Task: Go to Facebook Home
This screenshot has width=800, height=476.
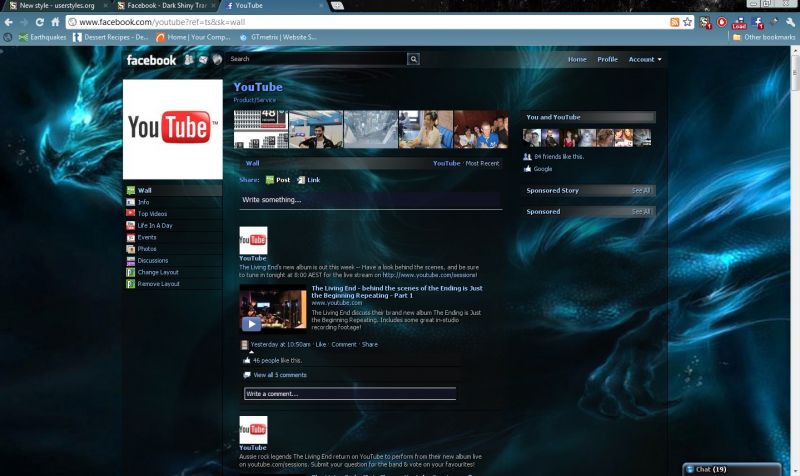Action: [x=577, y=60]
